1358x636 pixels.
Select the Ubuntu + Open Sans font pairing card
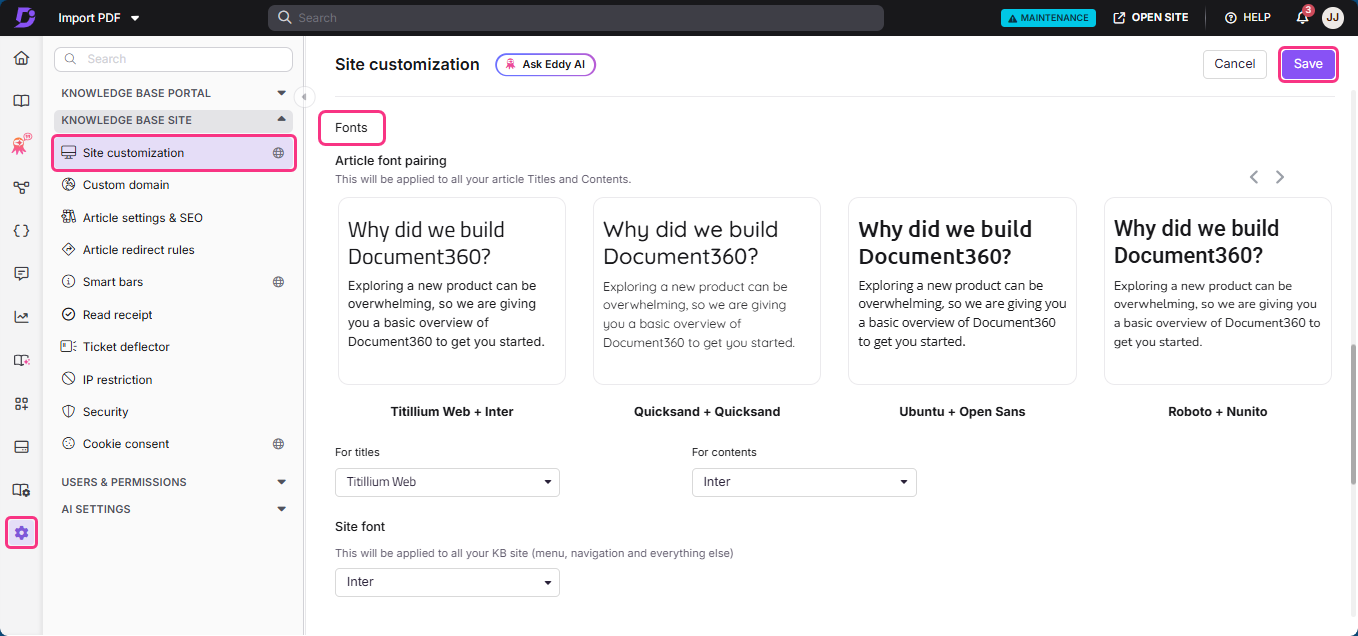961,291
